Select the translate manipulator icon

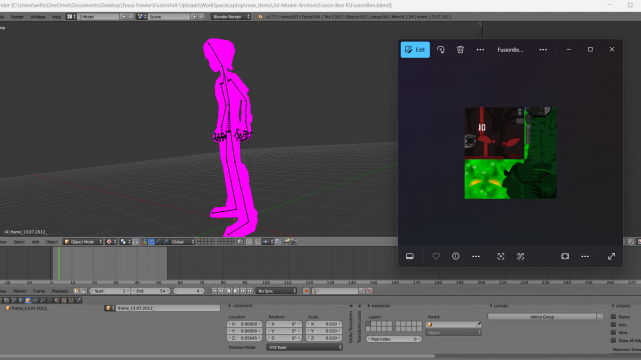[x=151, y=242]
